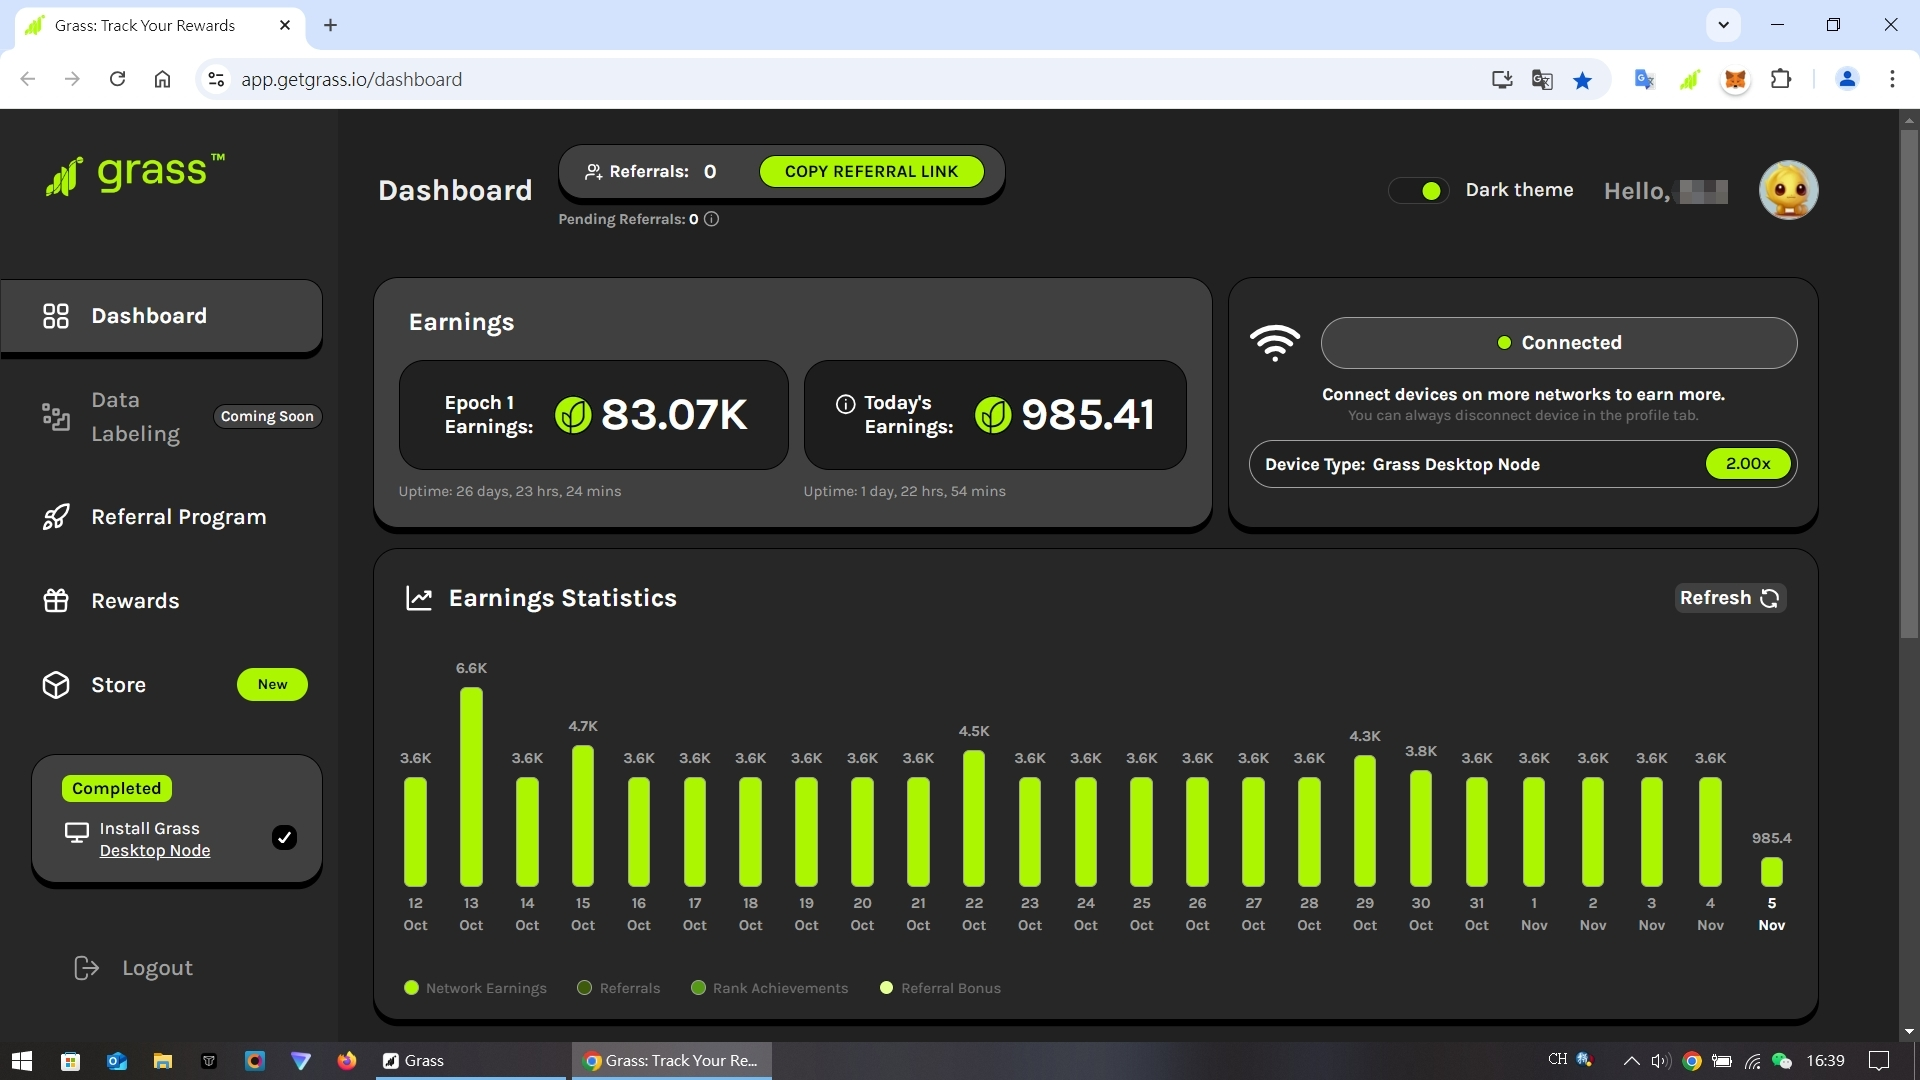Toggle the Dark theme switch
This screenshot has width=1920, height=1080.
(1419, 191)
